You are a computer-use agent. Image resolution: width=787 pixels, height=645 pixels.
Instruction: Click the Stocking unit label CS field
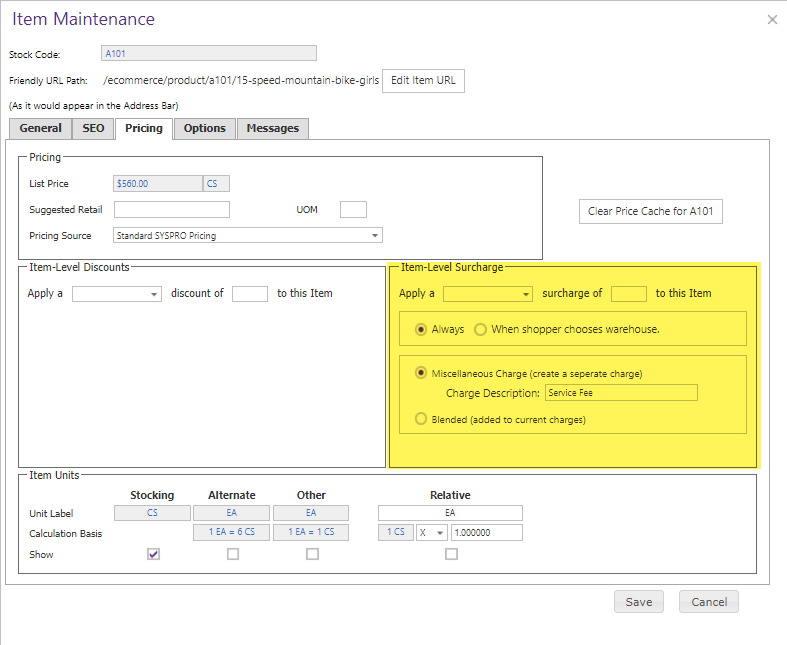tap(153, 512)
